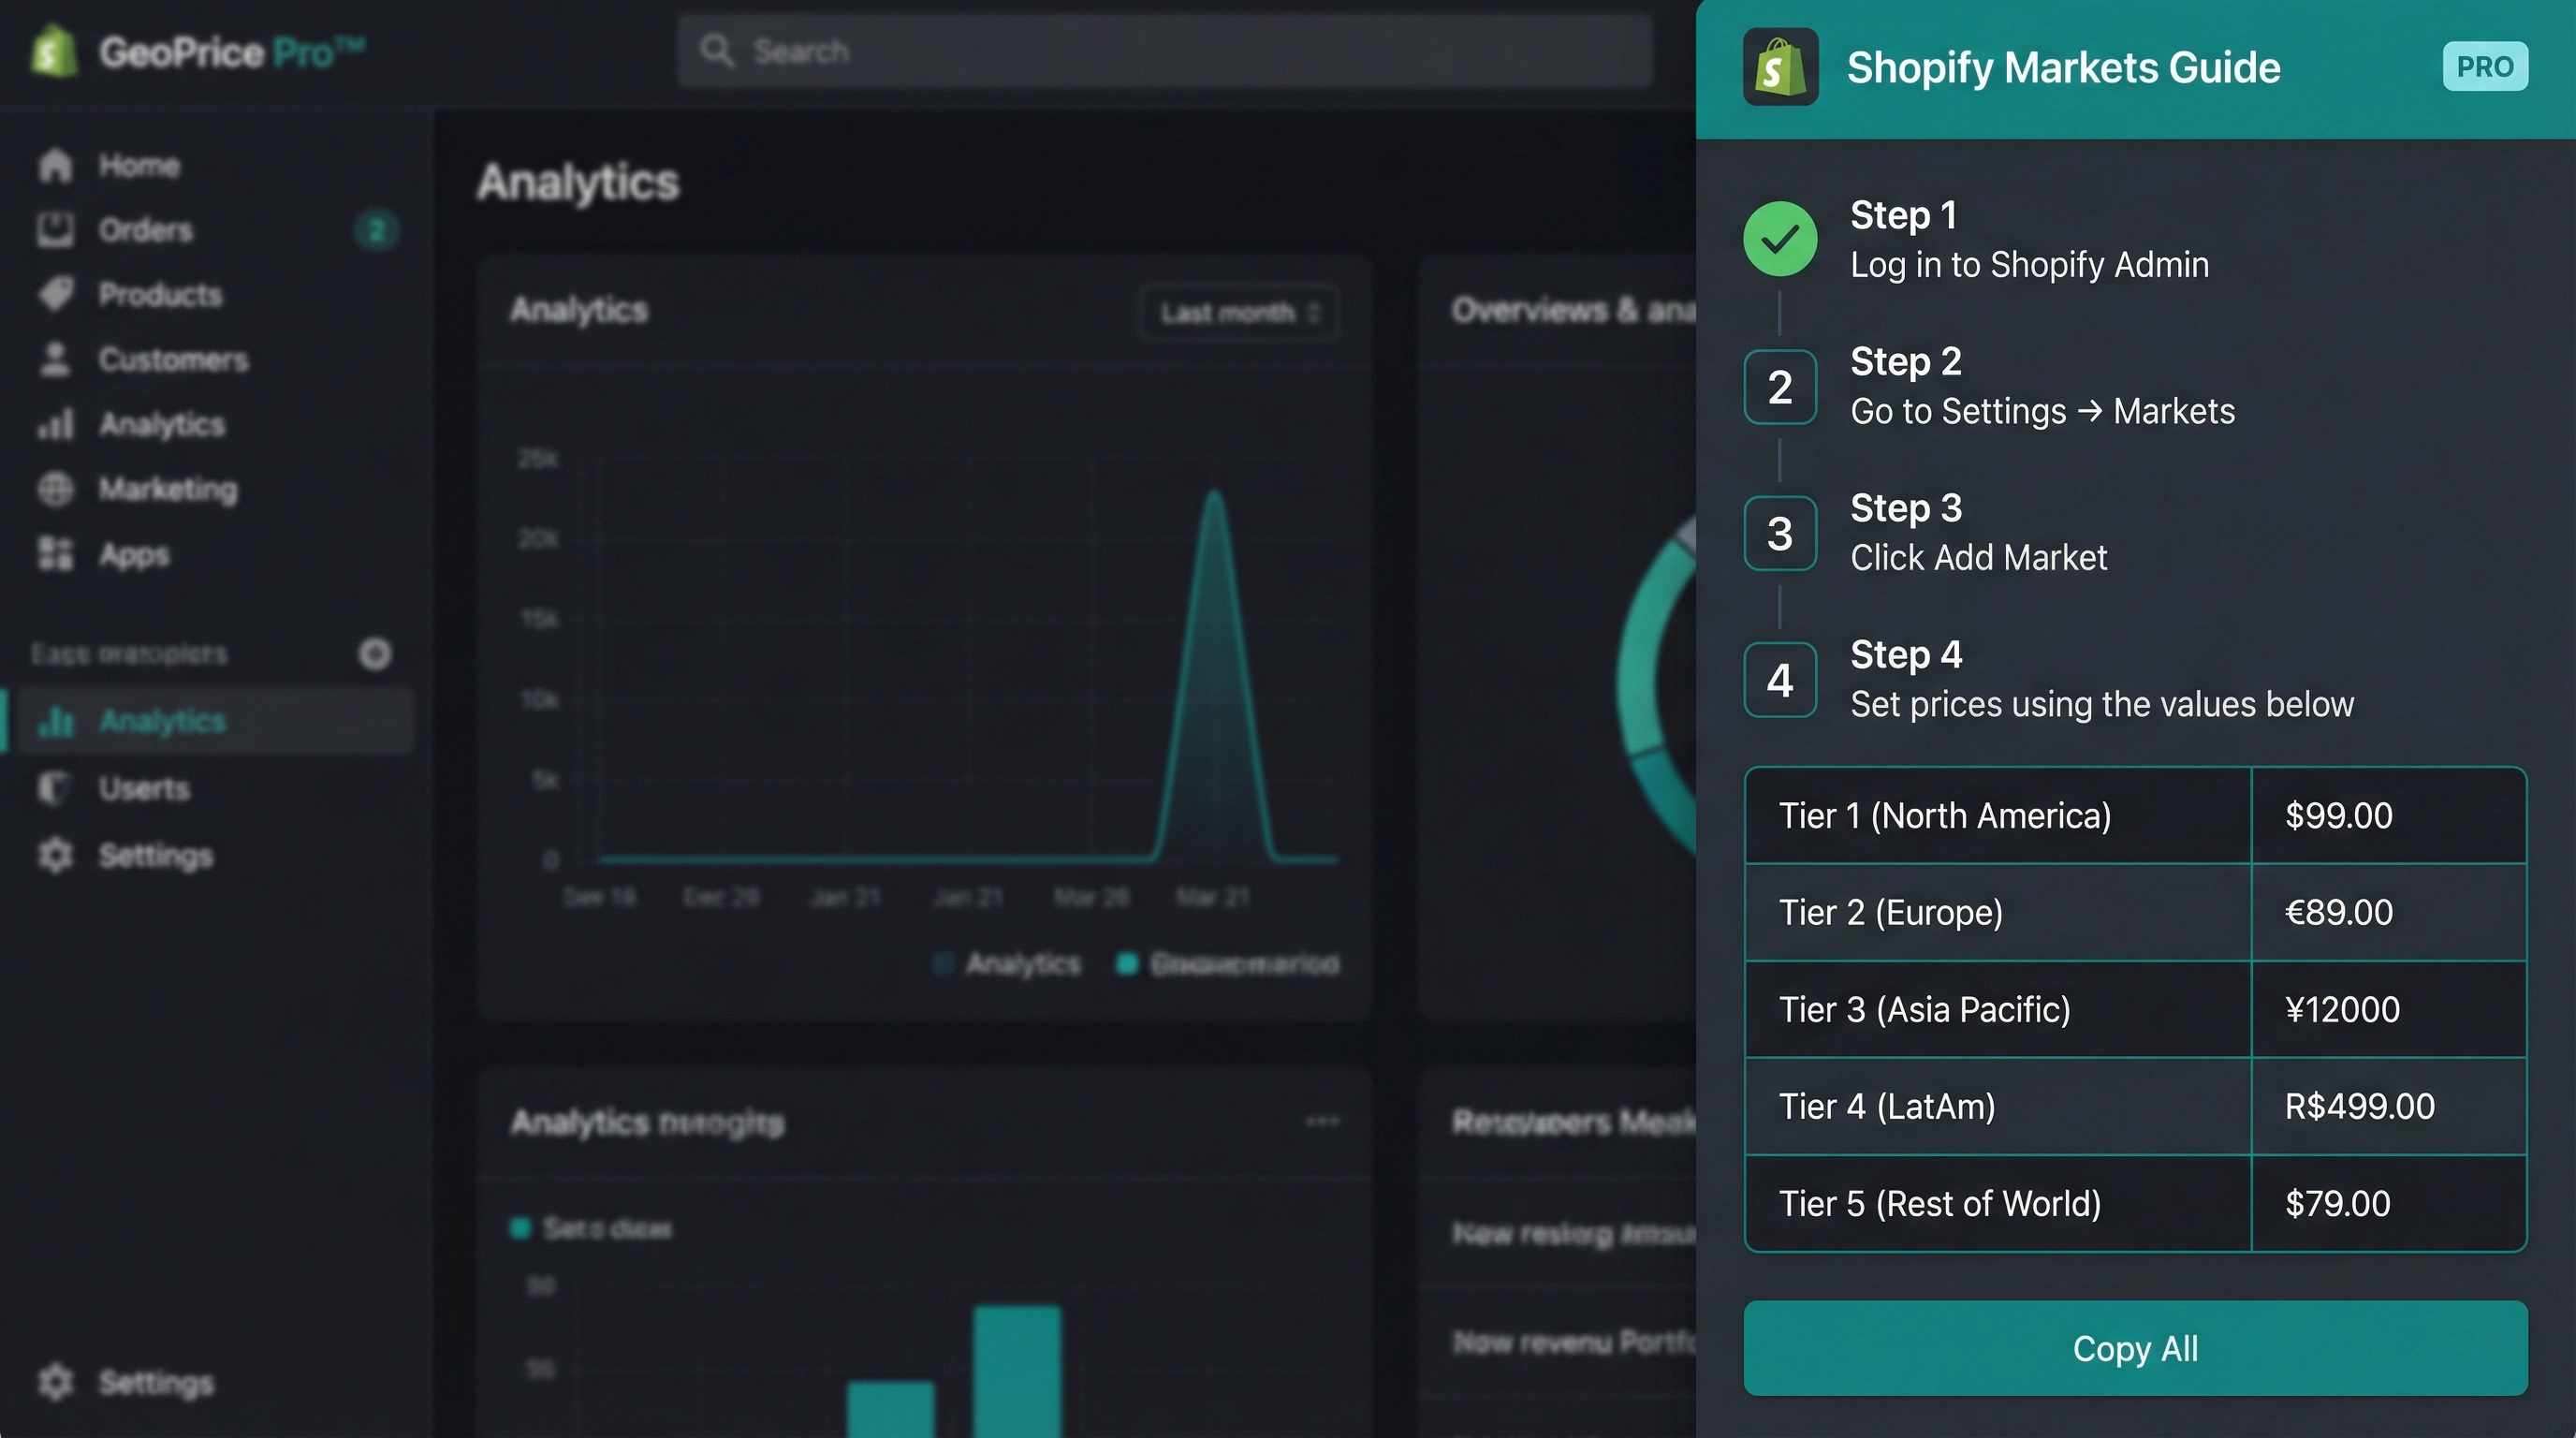The image size is (2576, 1438).
Task: Open the Last month dropdown
Action: pos(1239,313)
